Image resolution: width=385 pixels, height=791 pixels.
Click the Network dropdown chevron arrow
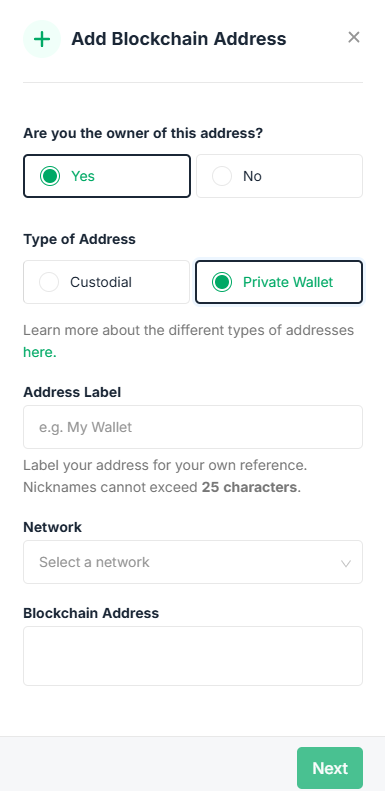pyautogui.click(x=346, y=563)
